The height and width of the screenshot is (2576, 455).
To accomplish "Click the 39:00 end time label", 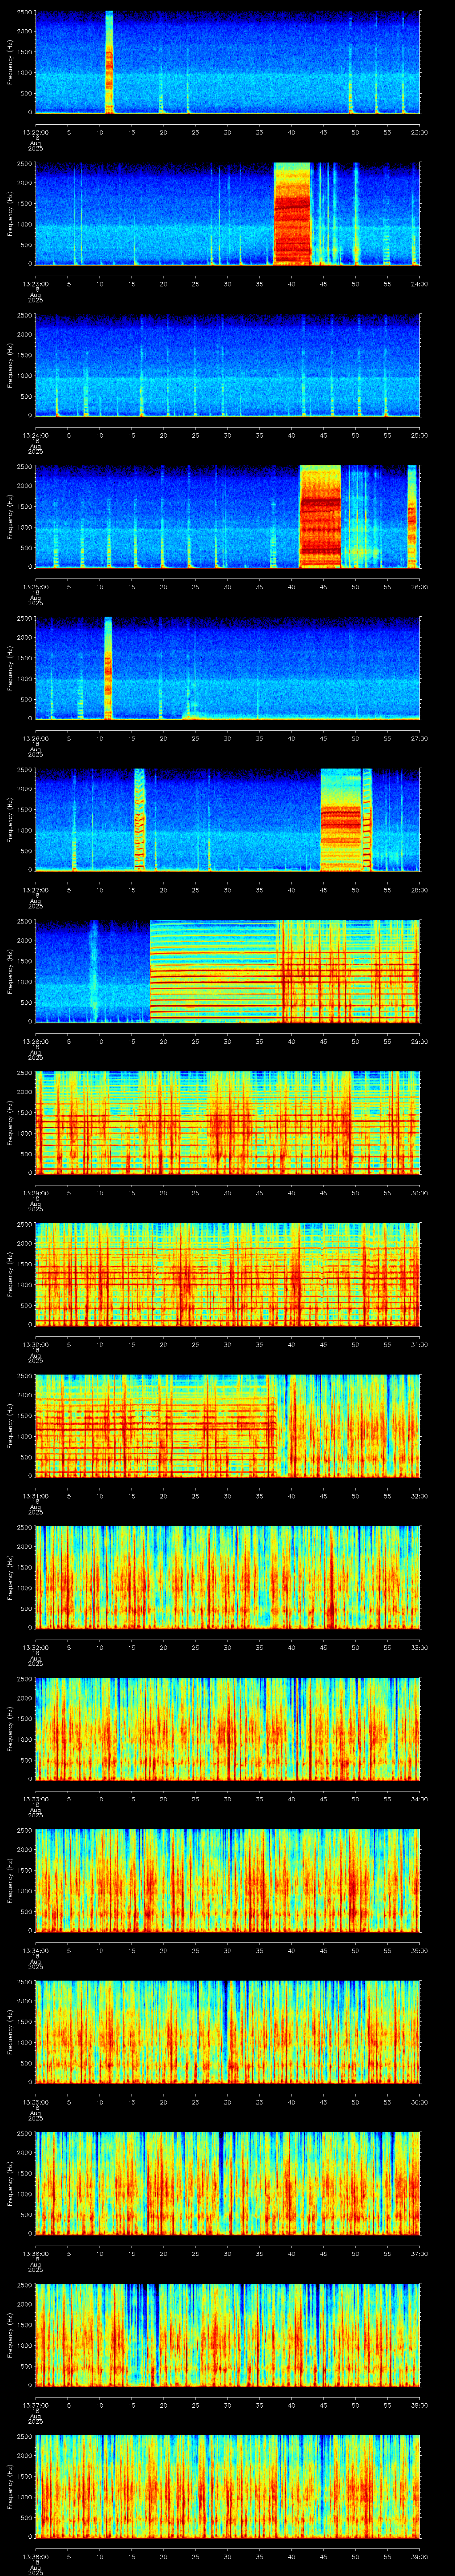I will [420, 2556].
